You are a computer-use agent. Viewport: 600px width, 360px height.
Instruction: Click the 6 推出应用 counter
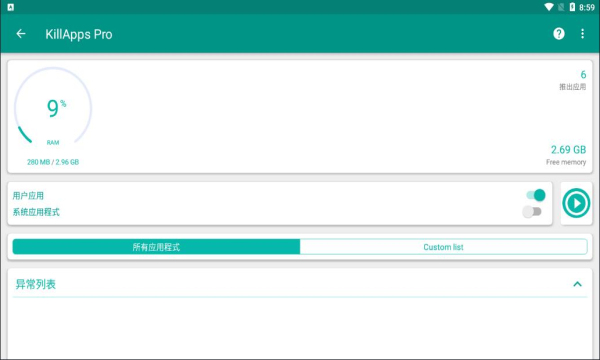point(572,80)
